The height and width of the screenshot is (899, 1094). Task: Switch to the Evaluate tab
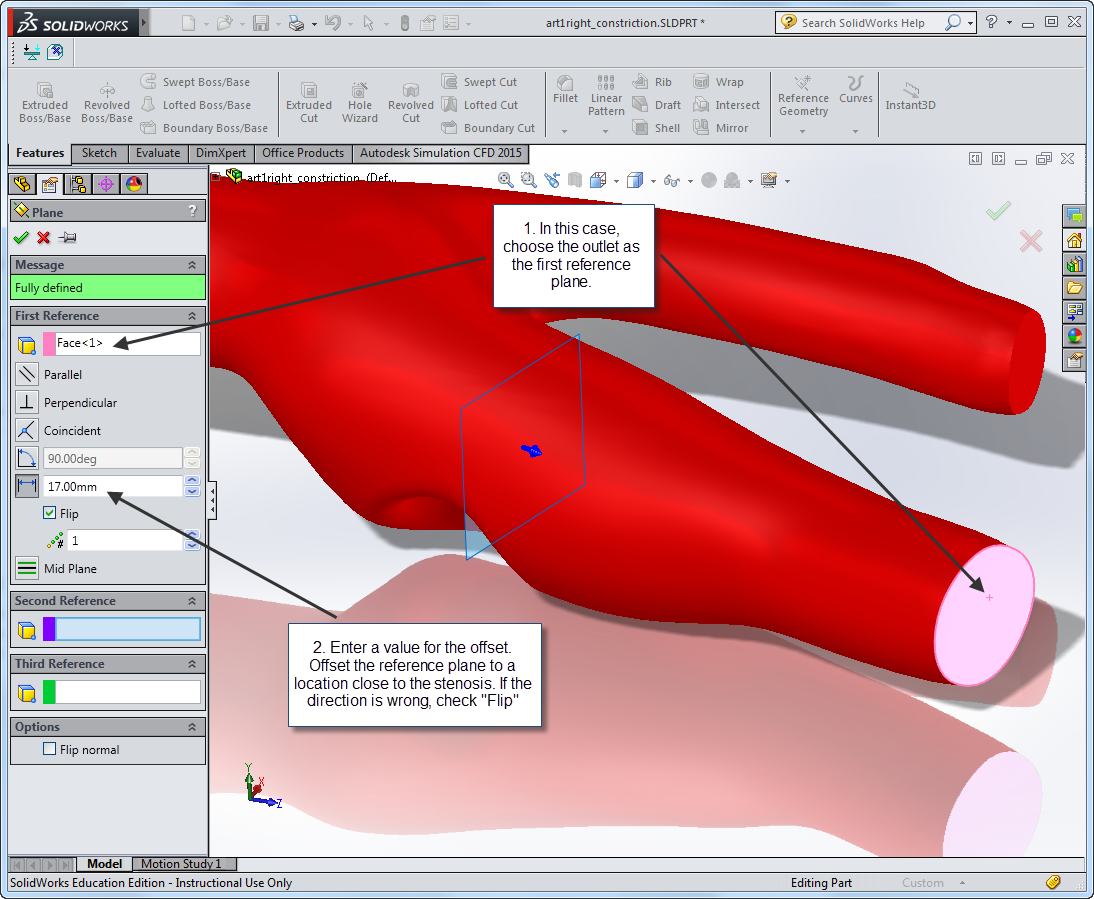click(x=158, y=153)
